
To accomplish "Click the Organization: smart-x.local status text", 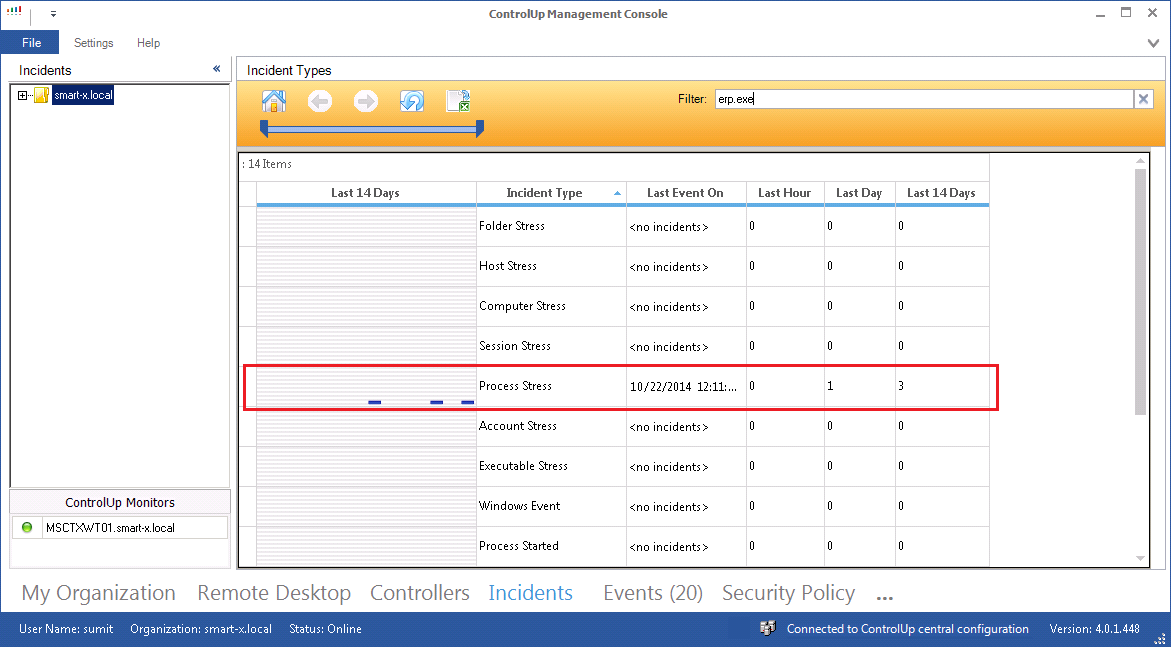I will [201, 629].
